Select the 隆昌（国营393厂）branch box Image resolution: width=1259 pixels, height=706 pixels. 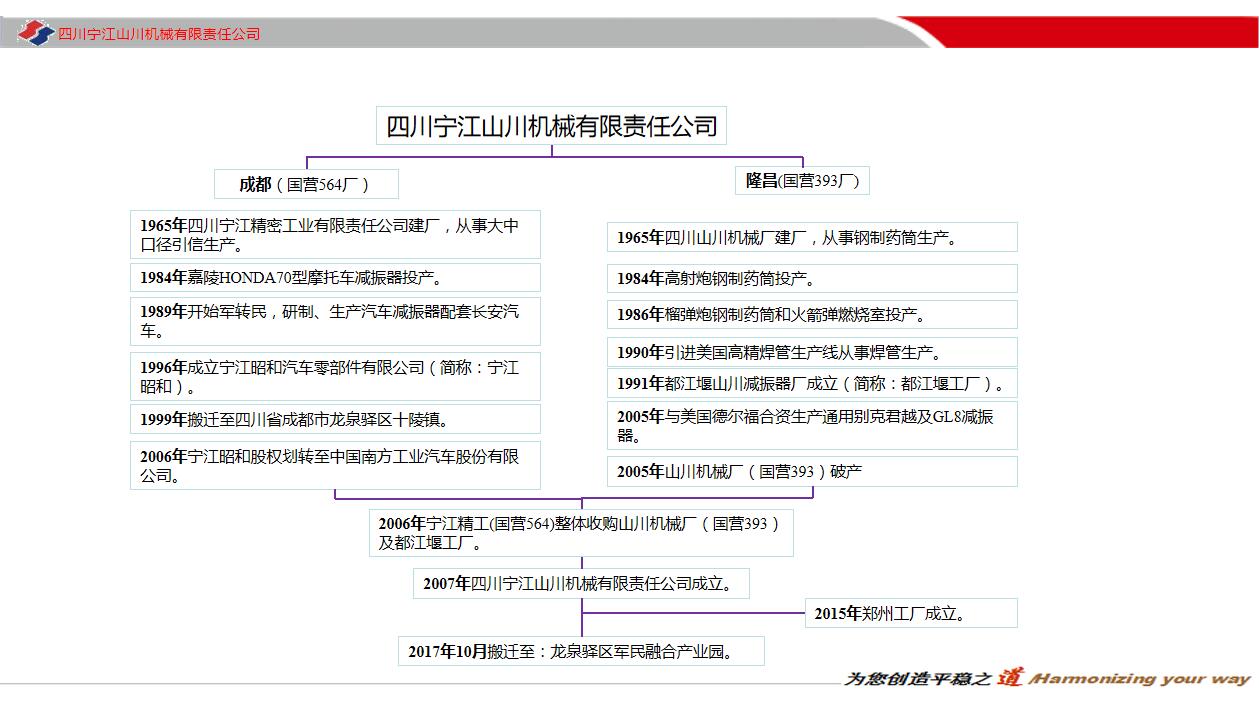pyautogui.click(x=802, y=180)
